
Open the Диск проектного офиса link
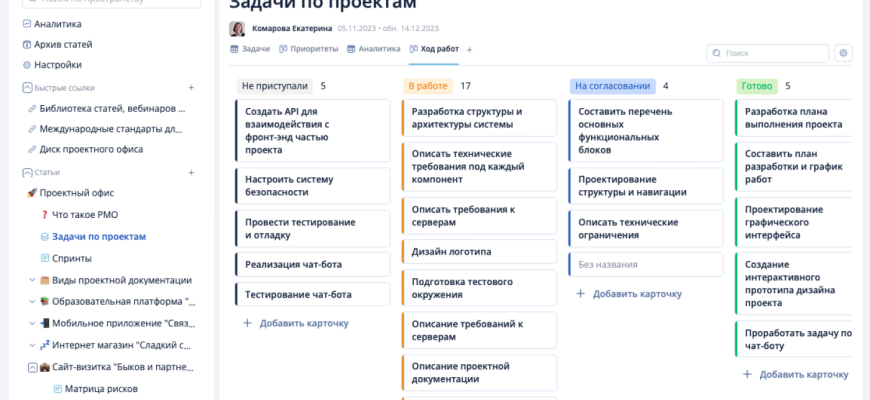coord(91,149)
